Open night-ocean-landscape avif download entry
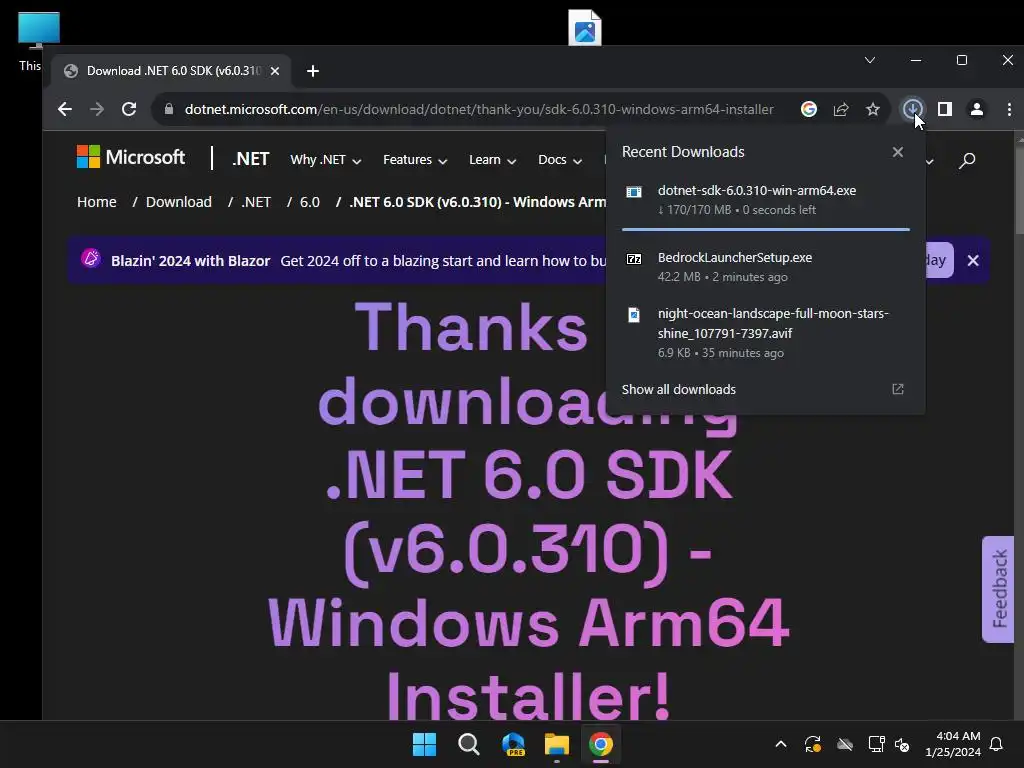 click(765, 332)
